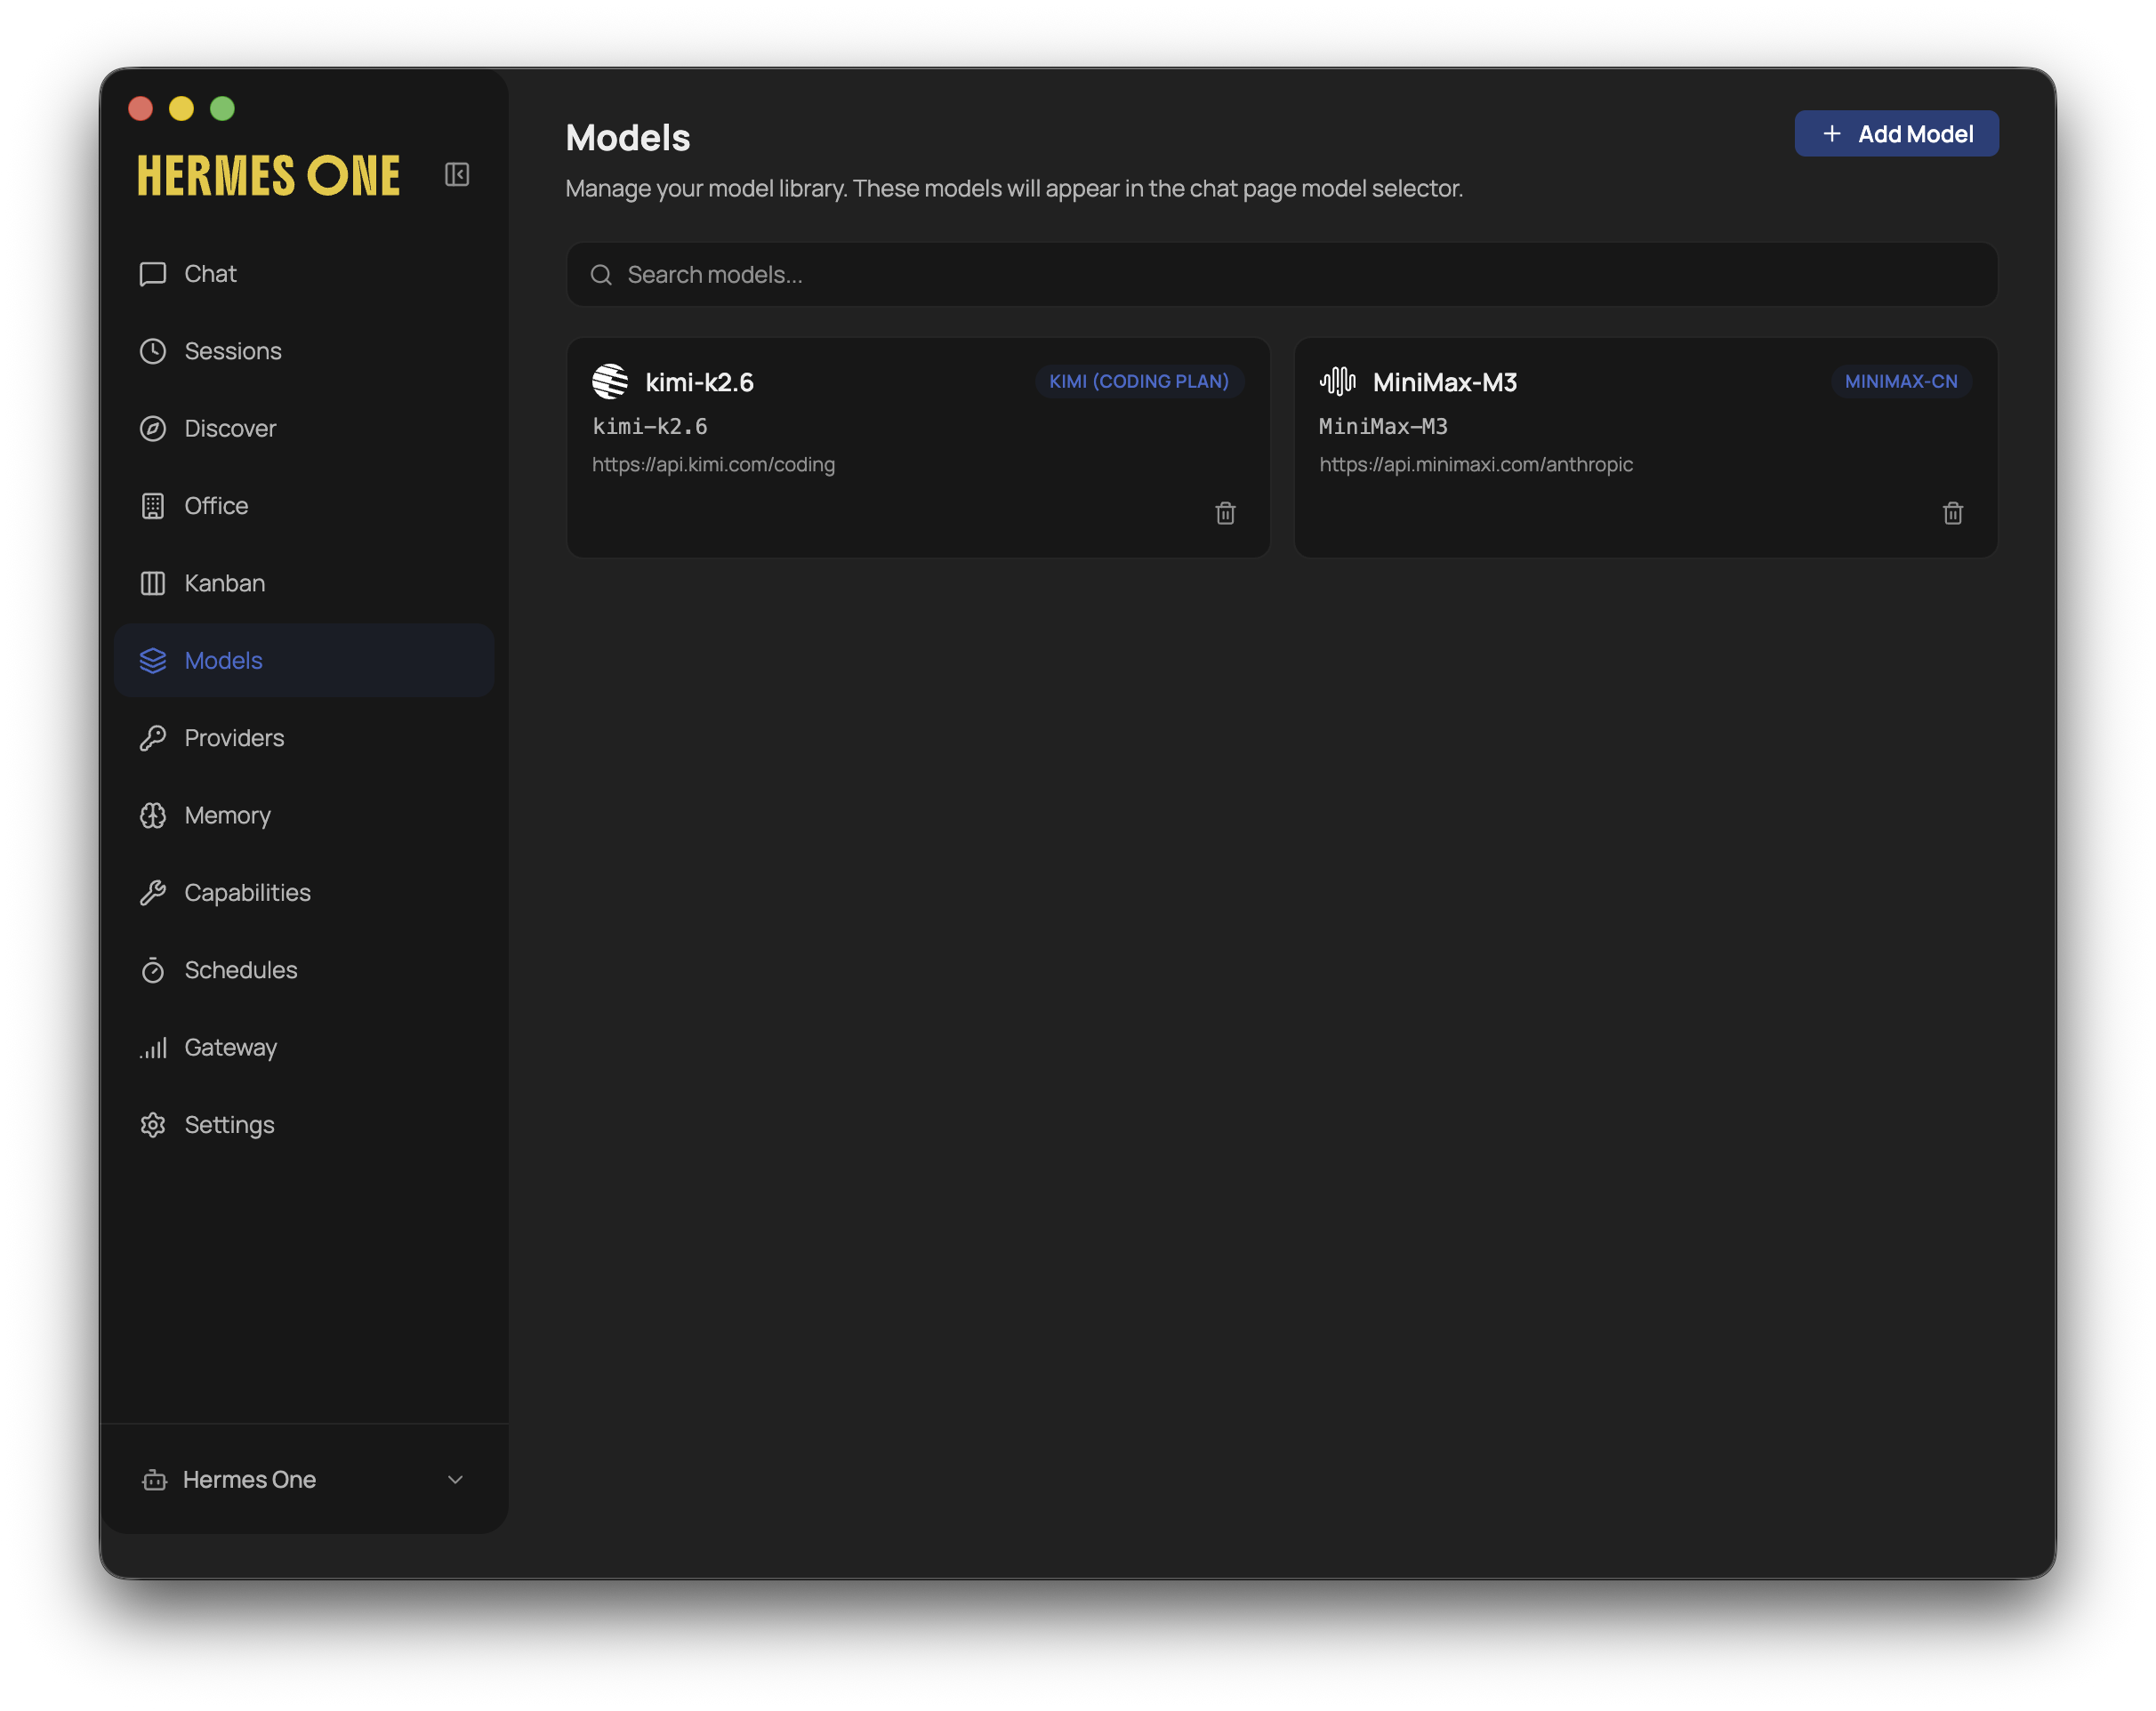Switch to the Kanban view
The height and width of the screenshot is (1711, 2156).
304,583
